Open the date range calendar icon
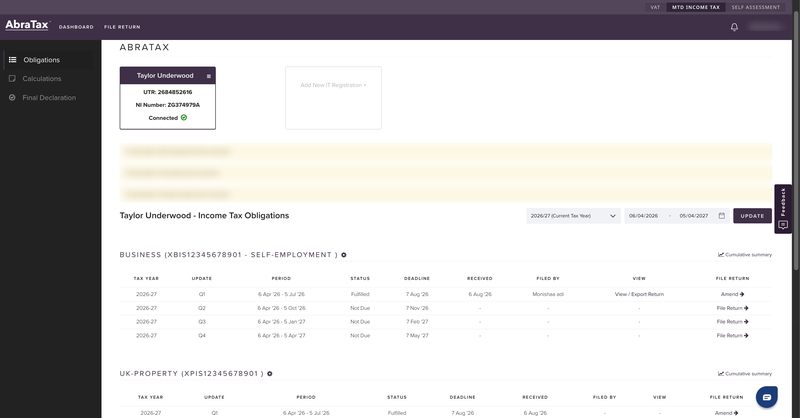 [x=721, y=216]
